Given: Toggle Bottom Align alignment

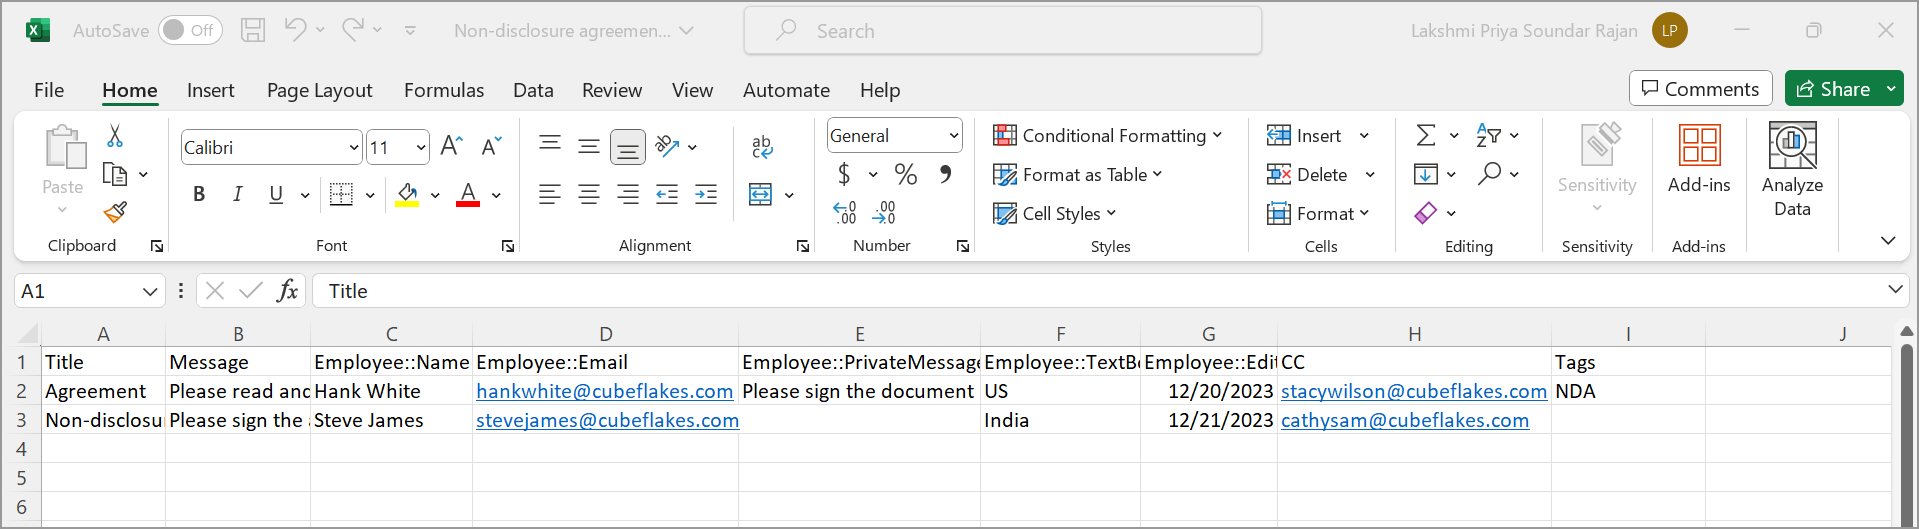Looking at the screenshot, I should pos(628,148).
